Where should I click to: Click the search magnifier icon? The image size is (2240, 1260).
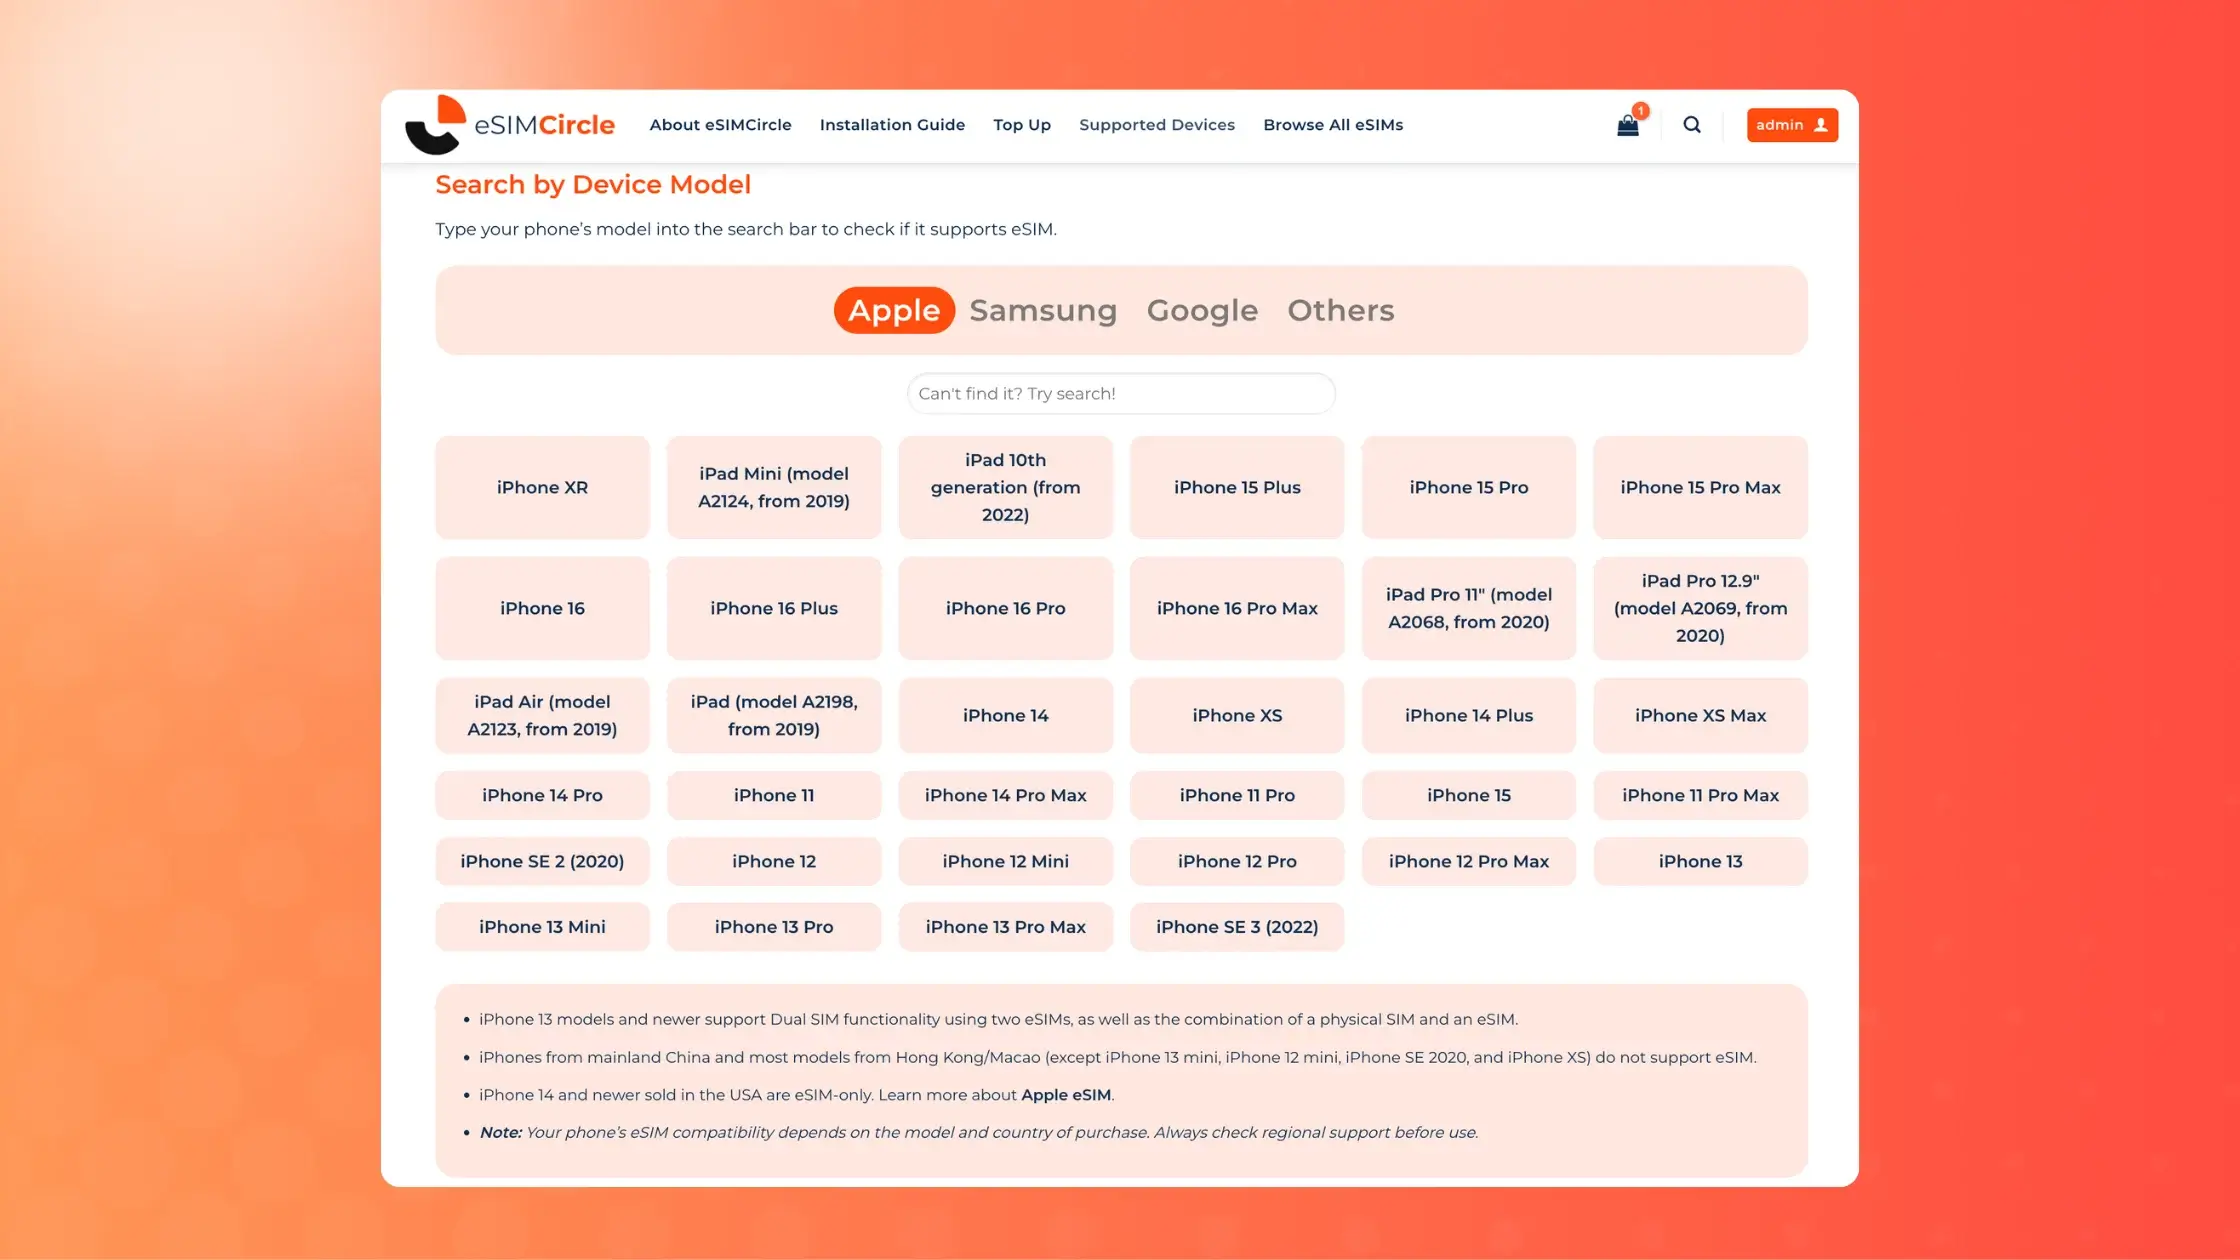[1691, 125]
